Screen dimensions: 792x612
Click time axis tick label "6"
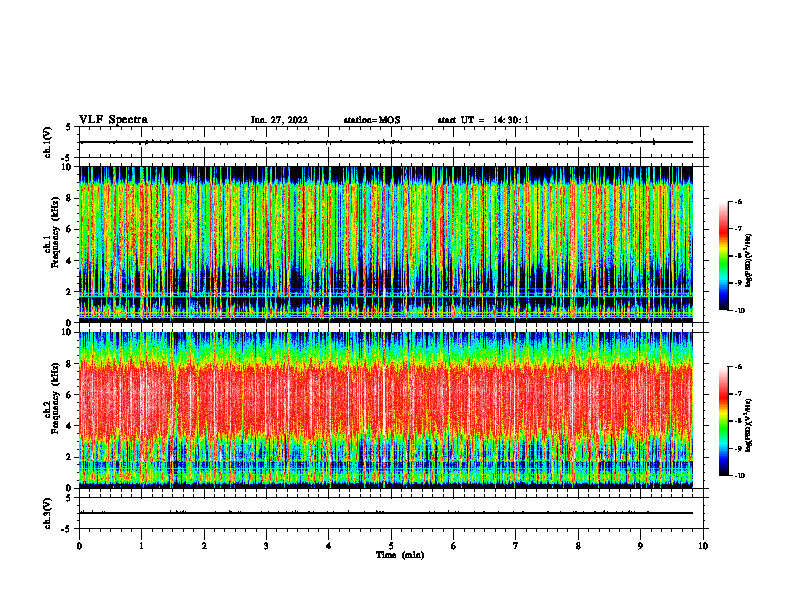click(x=454, y=546)
